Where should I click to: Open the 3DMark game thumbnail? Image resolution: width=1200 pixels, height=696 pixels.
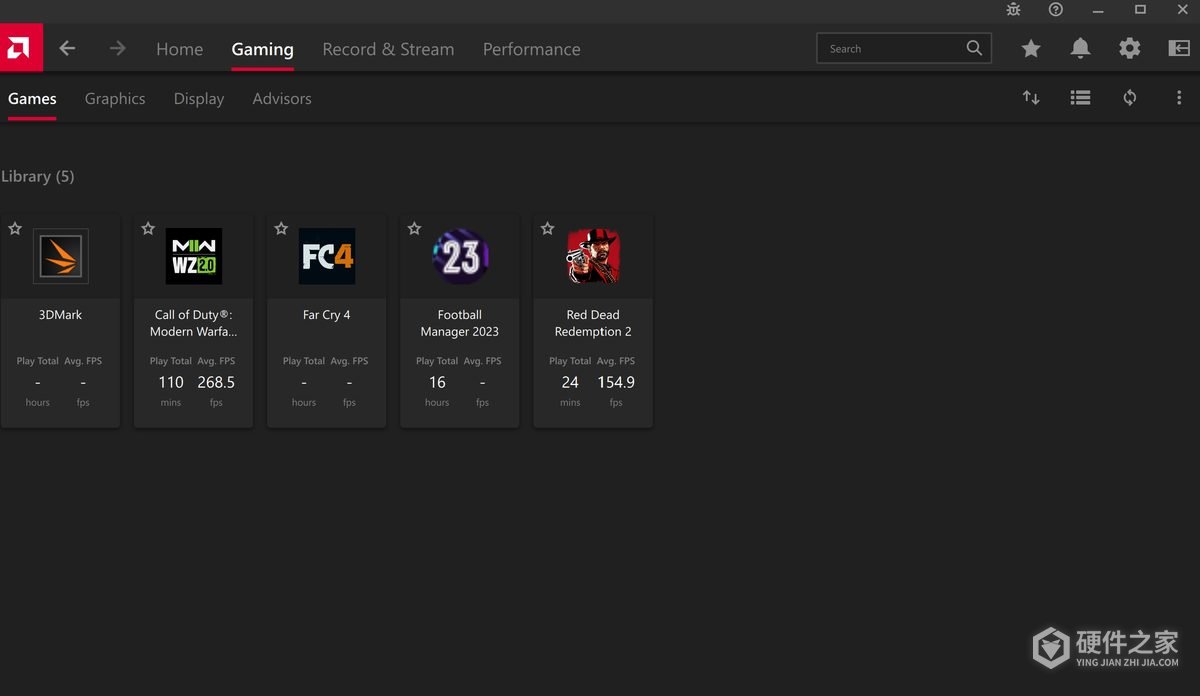pos(61,256)
